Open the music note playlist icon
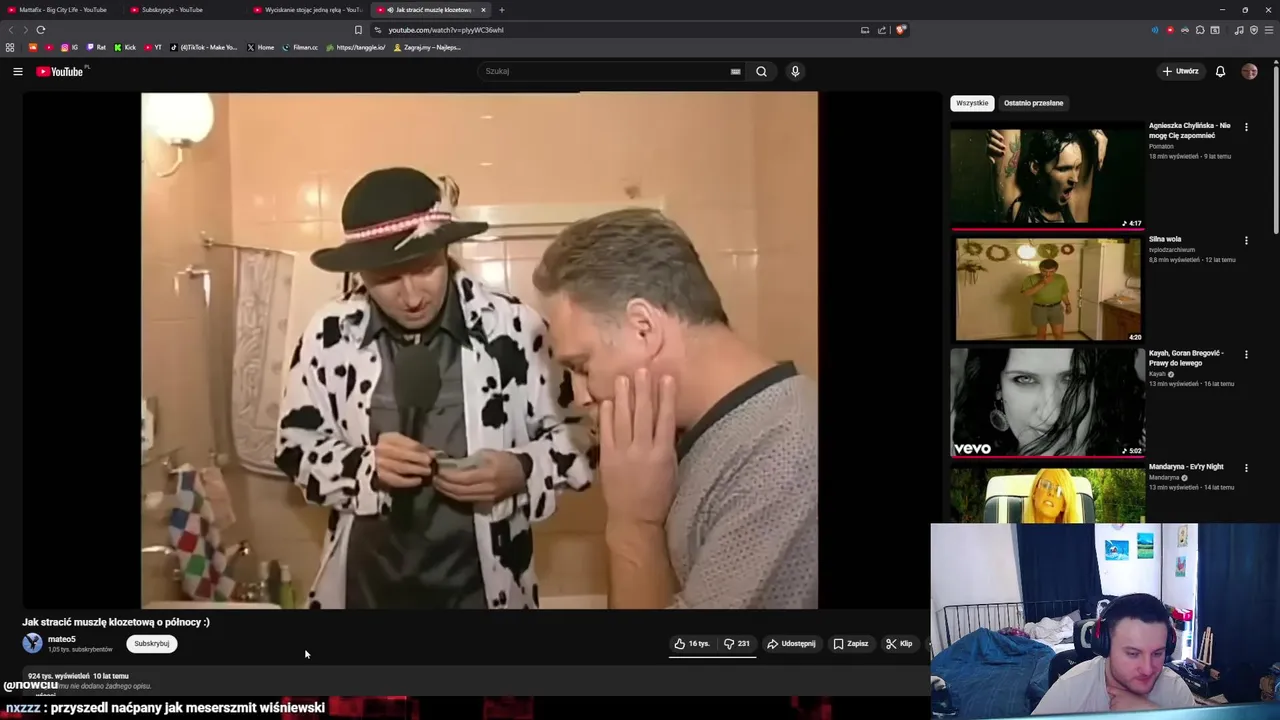Viewport: 1280px width, 720px height. pyautogui.click(x=1239, y=30)
